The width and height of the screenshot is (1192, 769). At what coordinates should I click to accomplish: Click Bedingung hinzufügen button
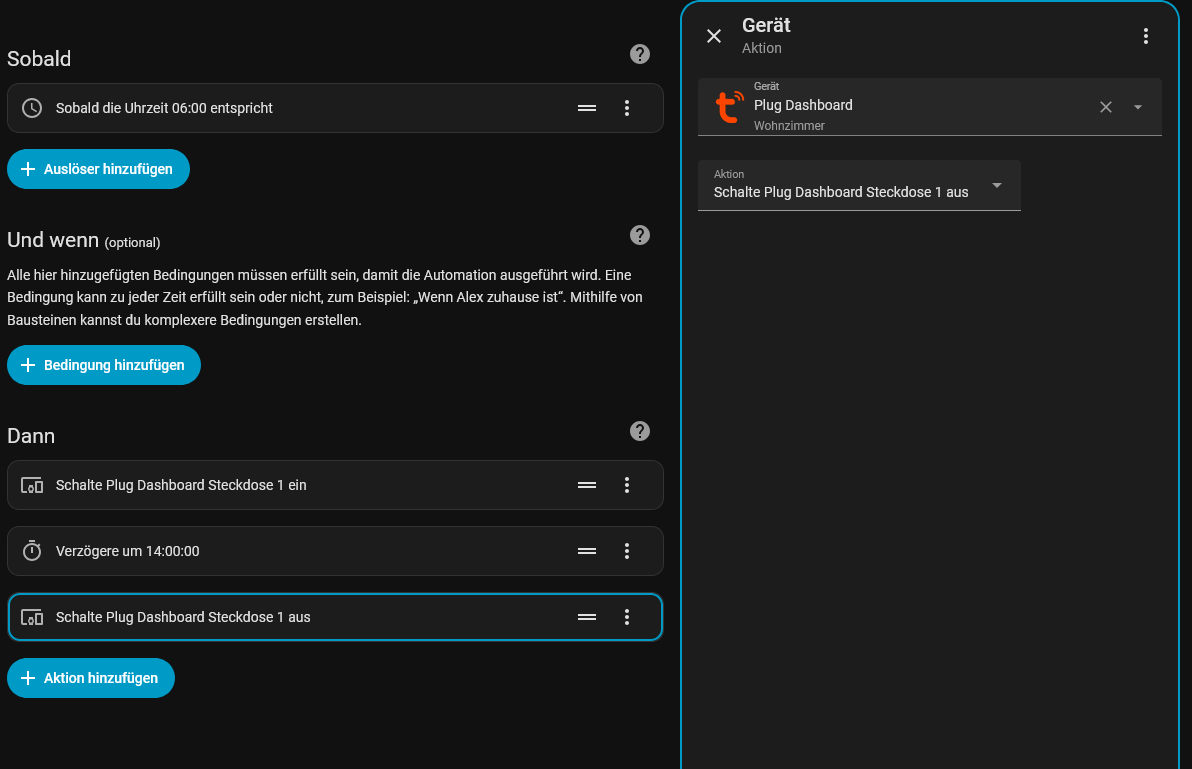click(x=104, y=365)
